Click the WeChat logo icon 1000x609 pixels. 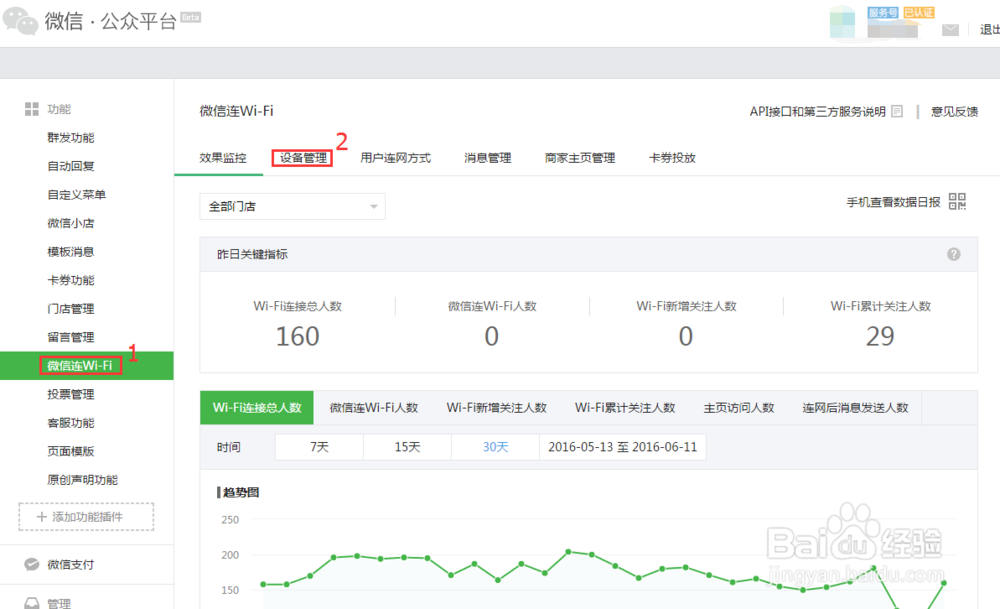[x=20, y=21]
